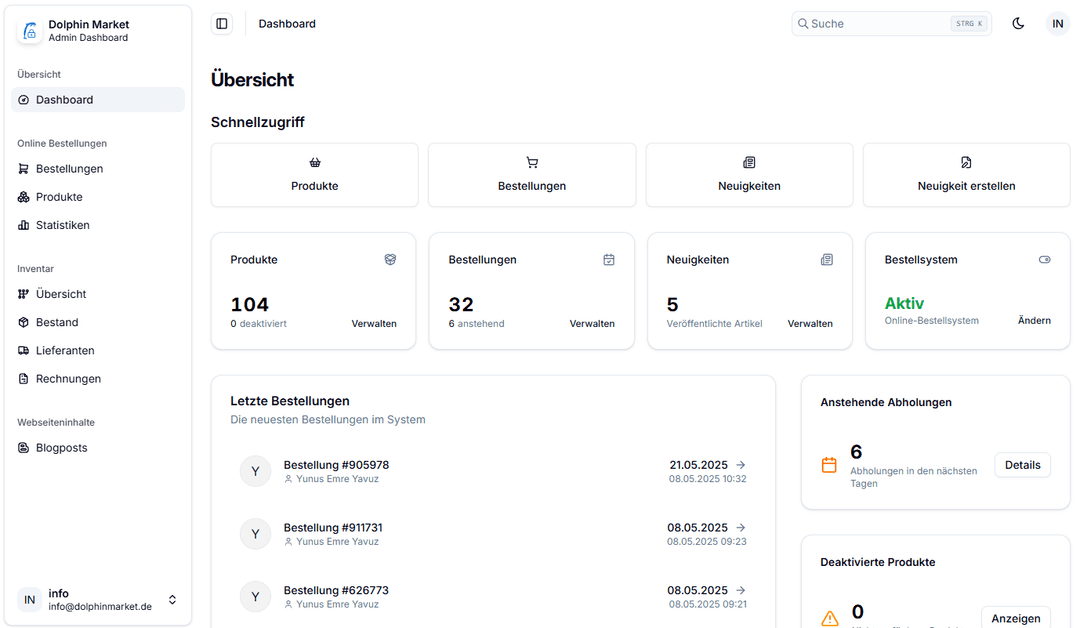Open Lieferanten in the sidebar
Viewport: 1080px width, 628px height.
click(98, 350)
